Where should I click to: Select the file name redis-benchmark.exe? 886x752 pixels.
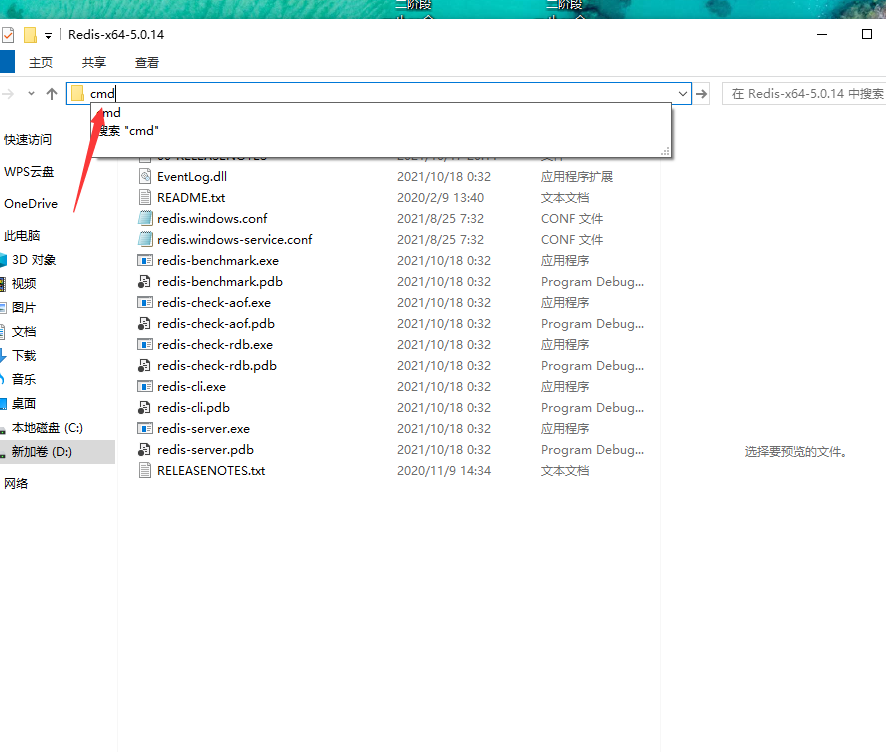coord(218,260)
